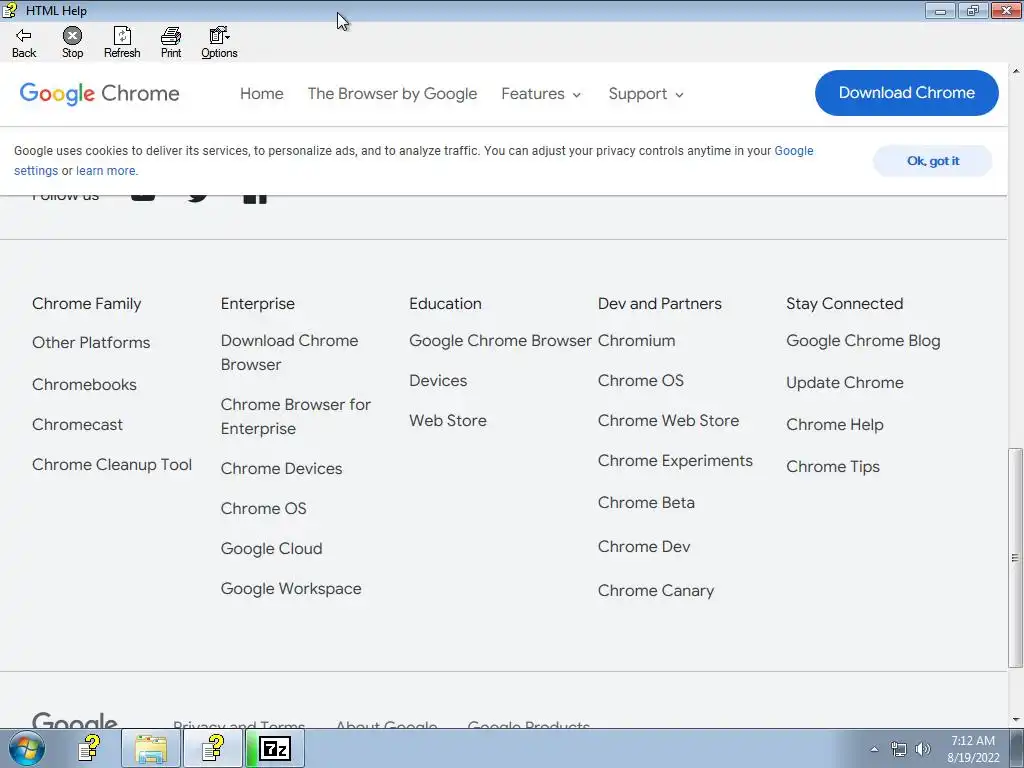Click the scrollbar down arrow
Screen dimensions: 1024x768
point(1016,720)
